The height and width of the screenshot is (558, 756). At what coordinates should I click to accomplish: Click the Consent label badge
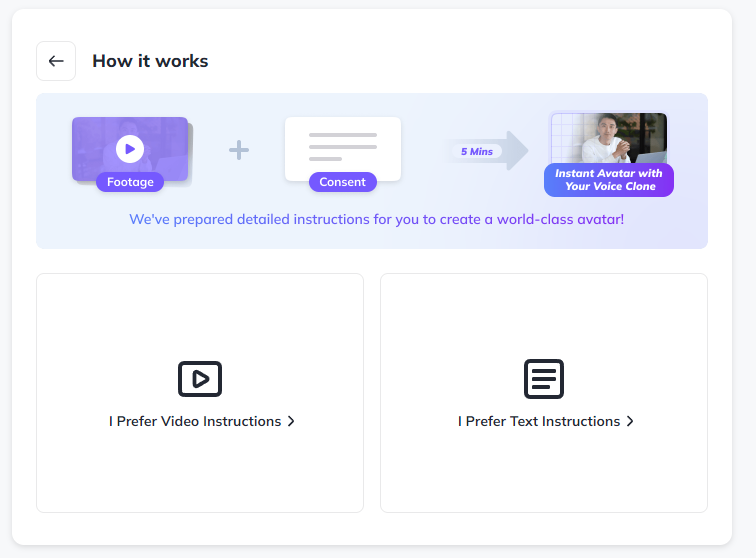pos(342,182)
